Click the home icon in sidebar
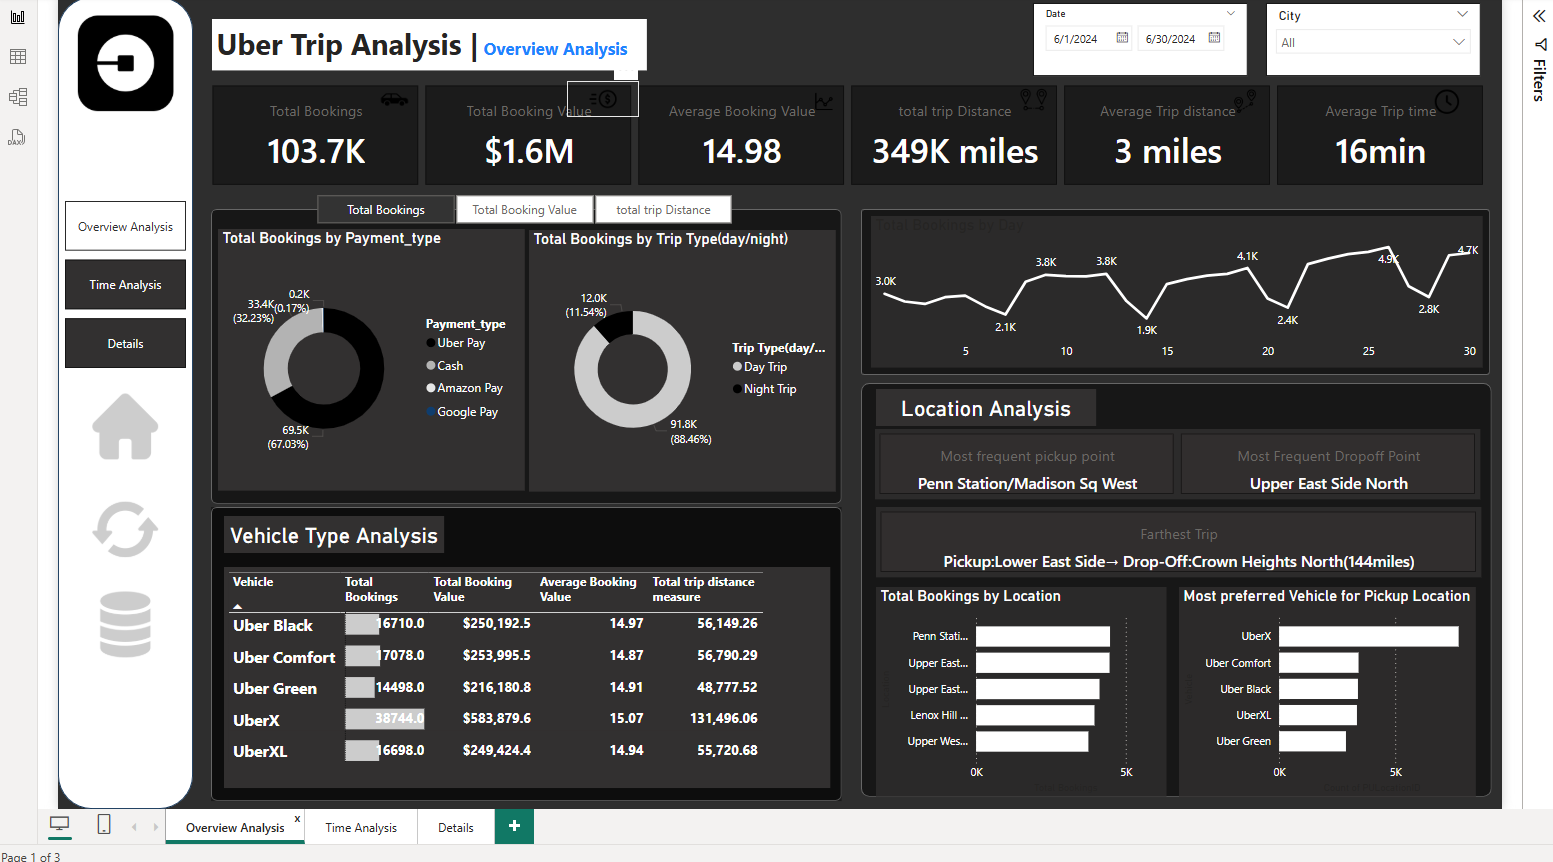The image size is (1553, 862). (125, 427)
